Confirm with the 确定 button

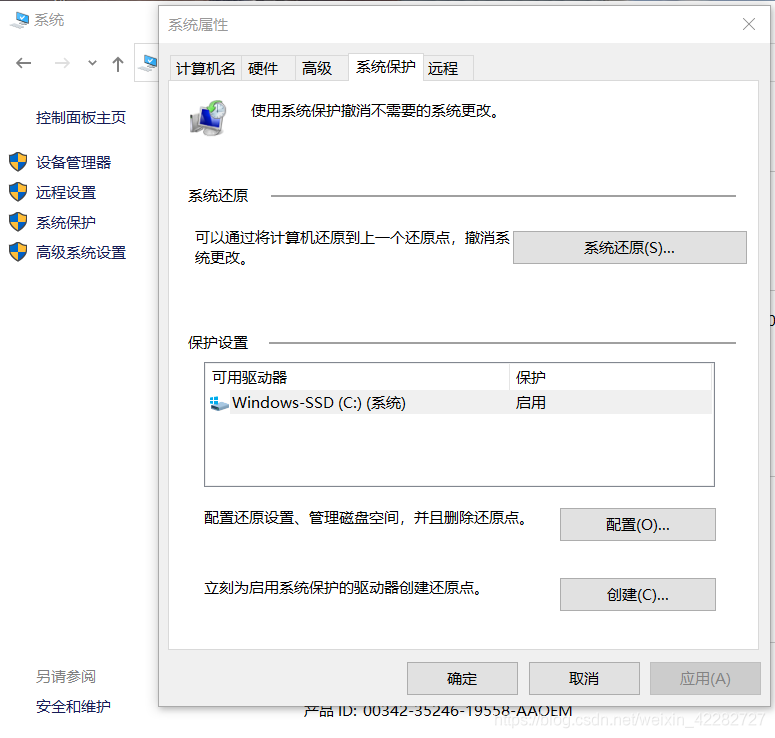(x=462, y=679)
